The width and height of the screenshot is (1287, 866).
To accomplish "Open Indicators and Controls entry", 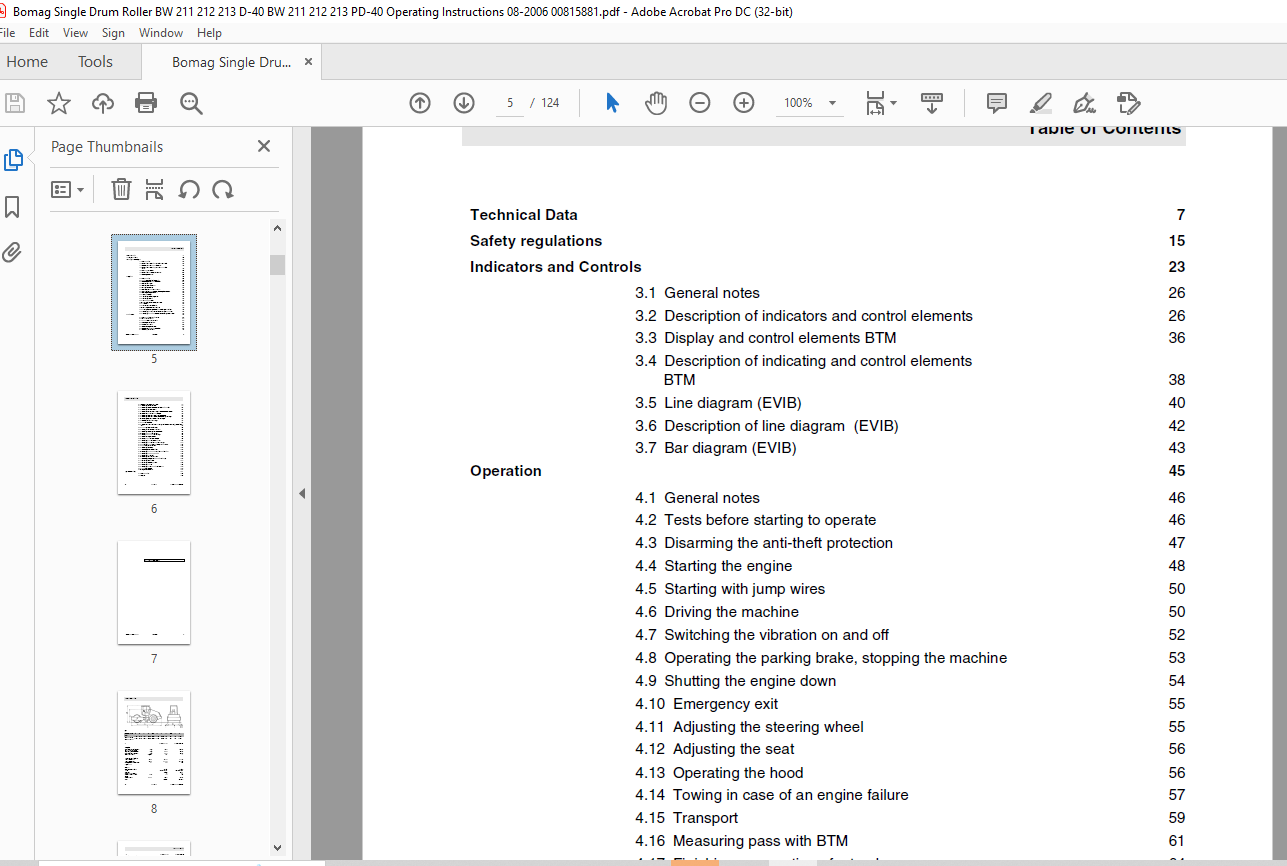I will pos(556,267).
